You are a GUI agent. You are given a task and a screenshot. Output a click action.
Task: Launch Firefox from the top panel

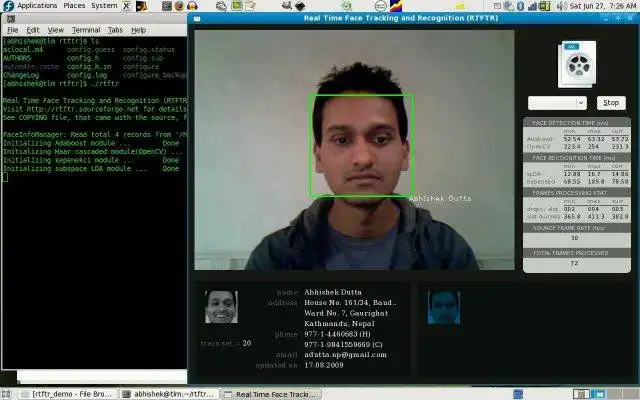click(179, 6)
